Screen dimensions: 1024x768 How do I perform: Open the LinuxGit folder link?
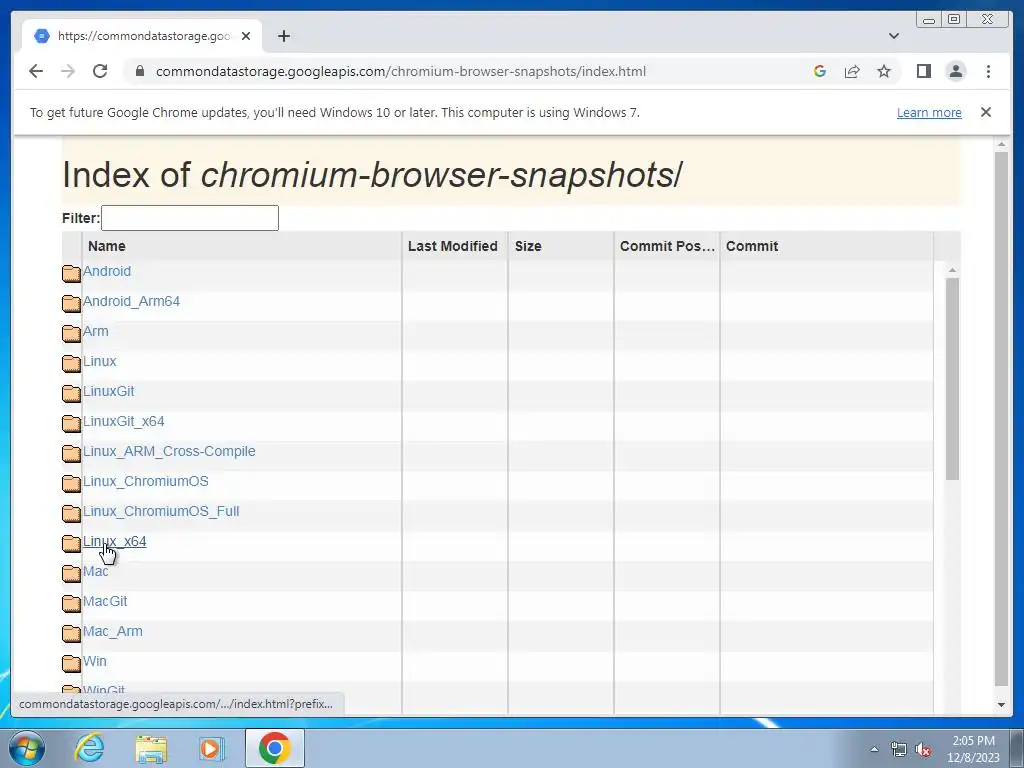click(108, 391)
